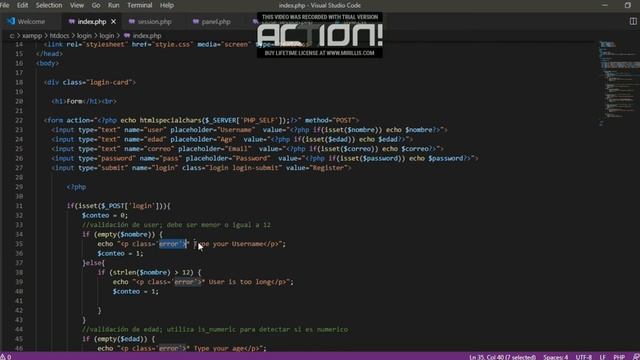Click the 'style.css' href on line 14
This screenshot has width=640, height=360.
[x=172, y=44]
